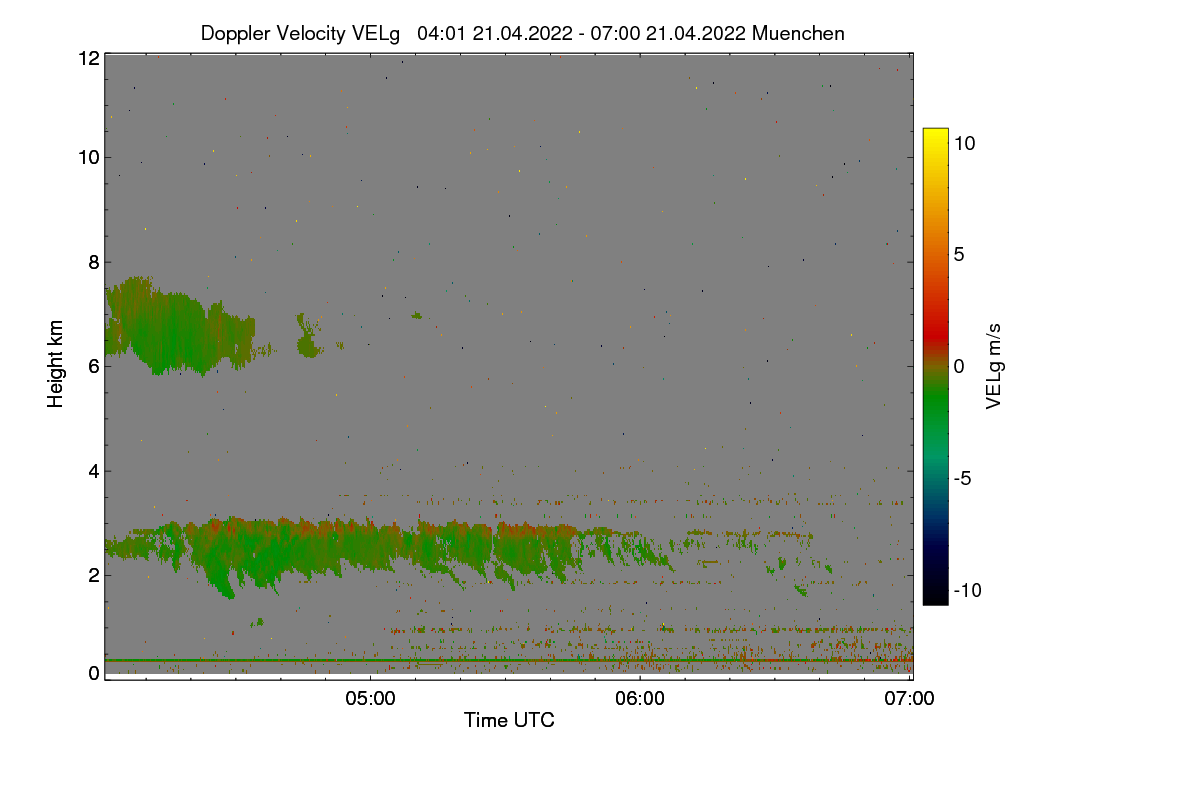Screen dimensions: 1200x800
Task: Click the 4 km height tick label
Action: click(x=93, y=470)
